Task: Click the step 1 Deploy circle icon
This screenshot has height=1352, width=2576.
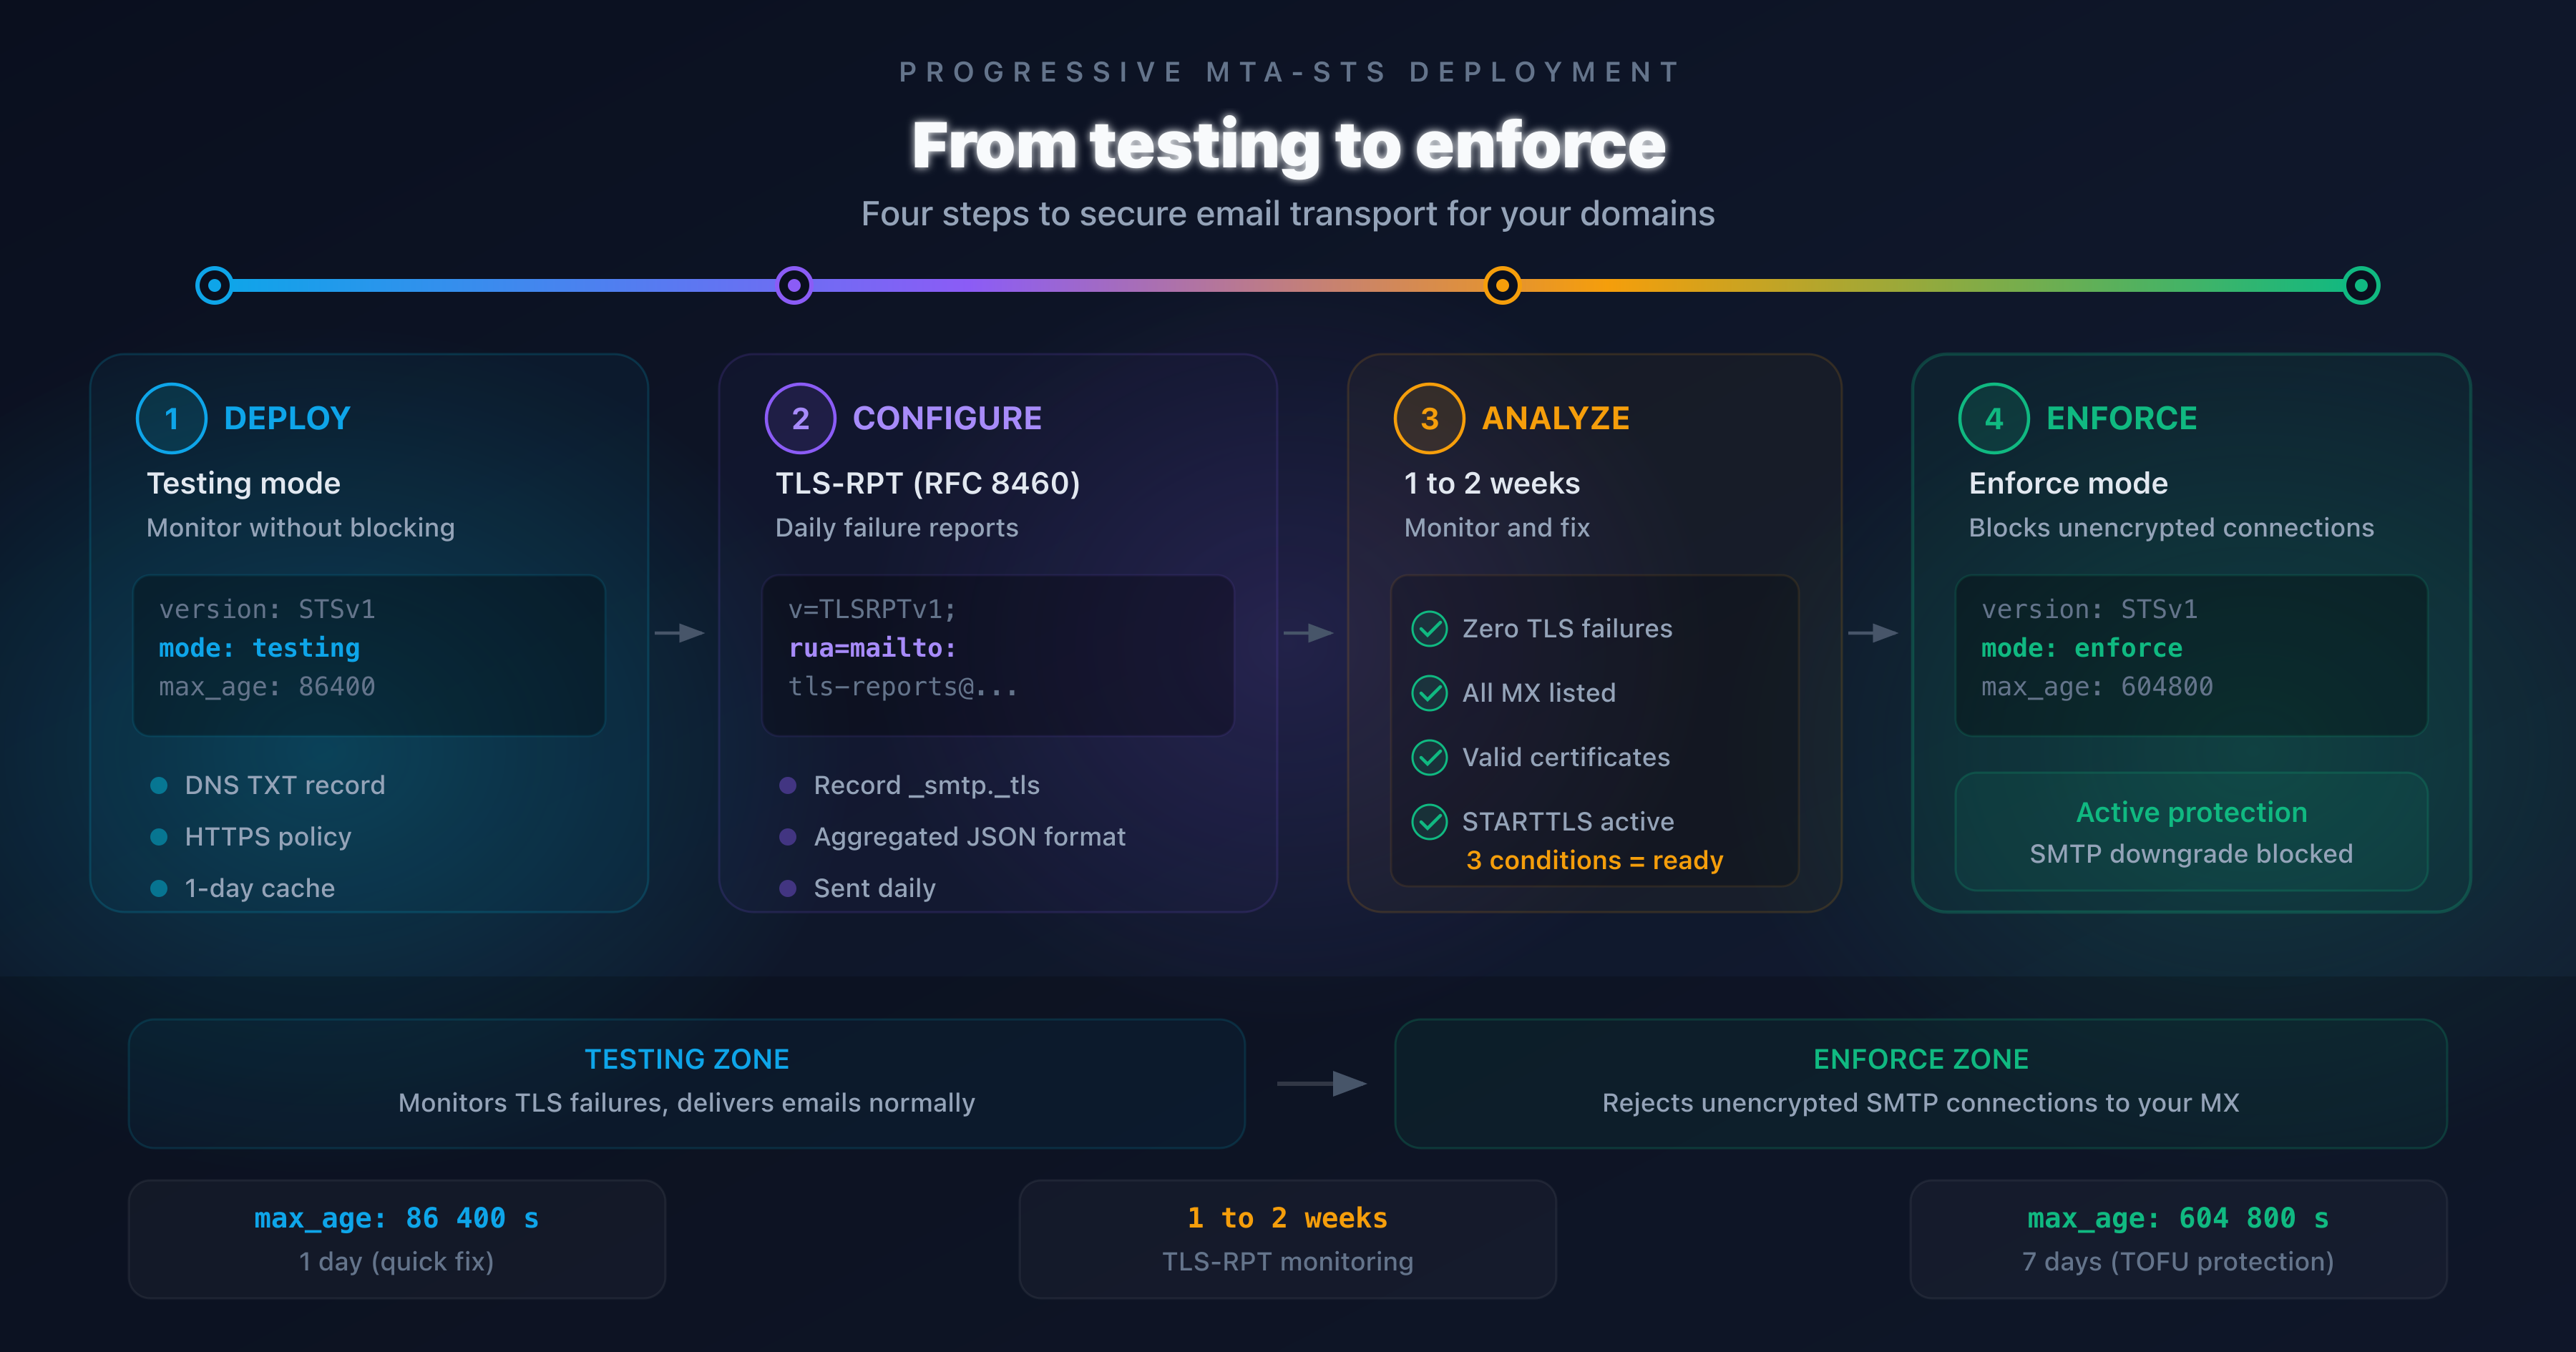Action: pos(172,418)
